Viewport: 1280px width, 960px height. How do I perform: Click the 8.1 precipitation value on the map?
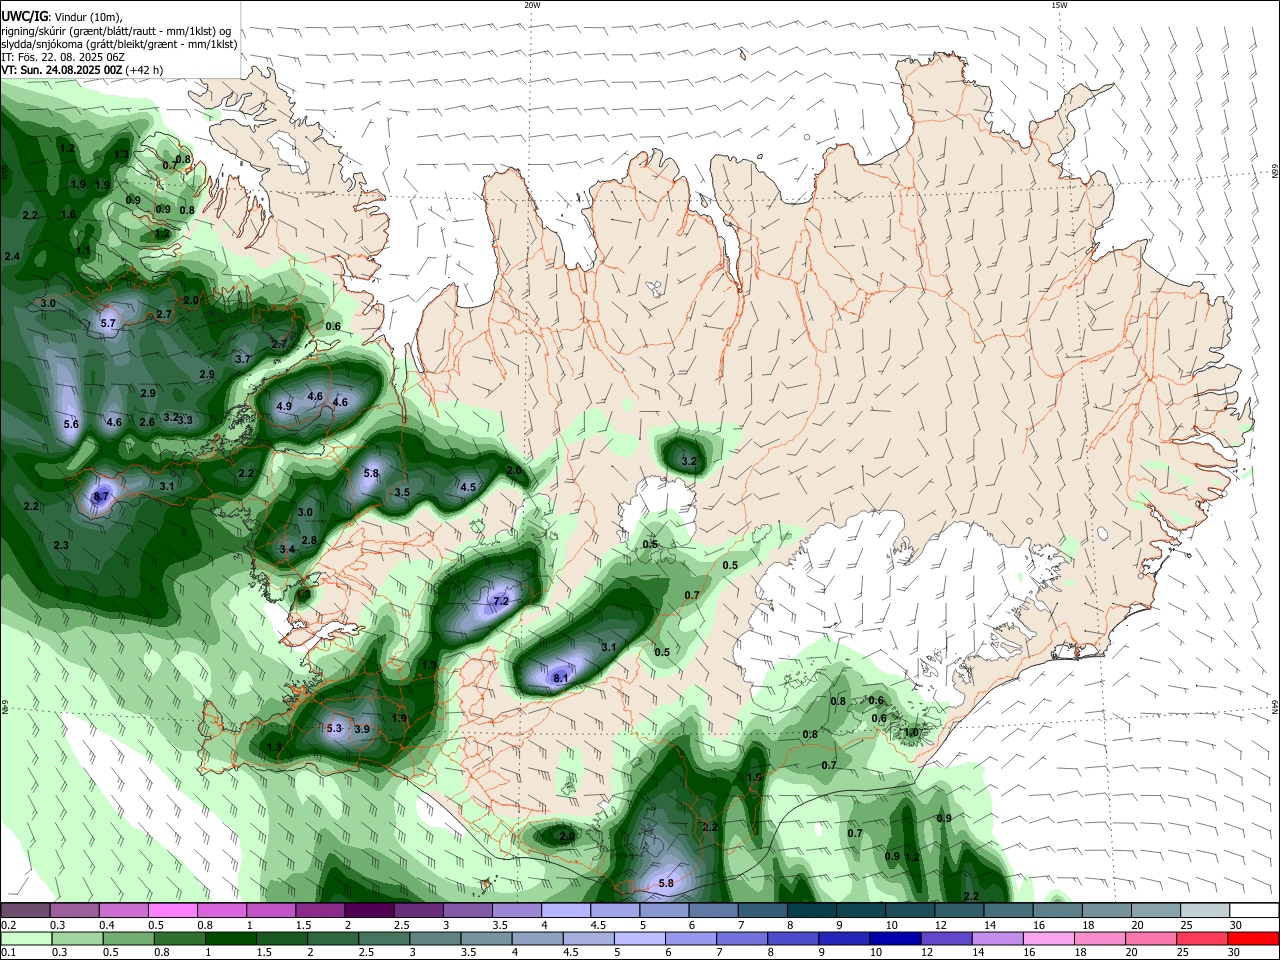click(x=561, y=678)
